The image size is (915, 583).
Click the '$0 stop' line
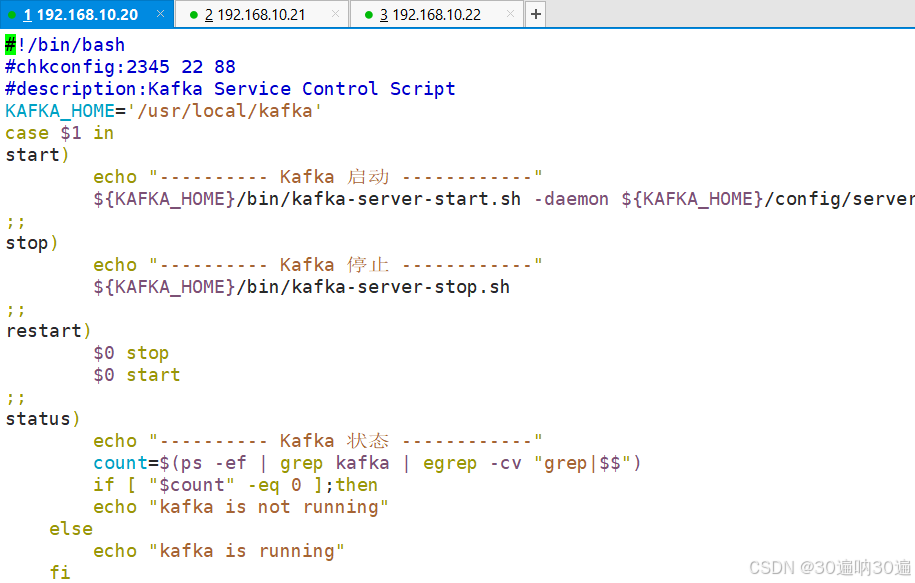(x=131, y=353)
